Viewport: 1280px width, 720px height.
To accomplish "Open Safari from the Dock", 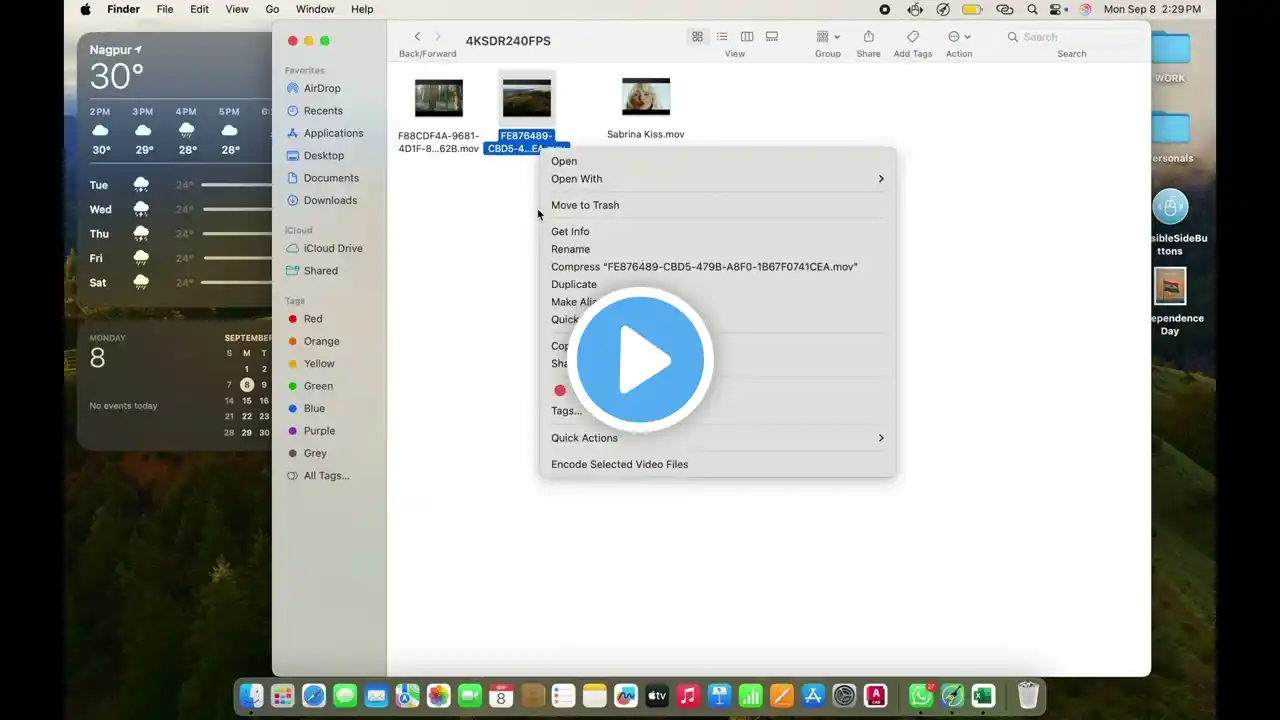I will 313,696.
